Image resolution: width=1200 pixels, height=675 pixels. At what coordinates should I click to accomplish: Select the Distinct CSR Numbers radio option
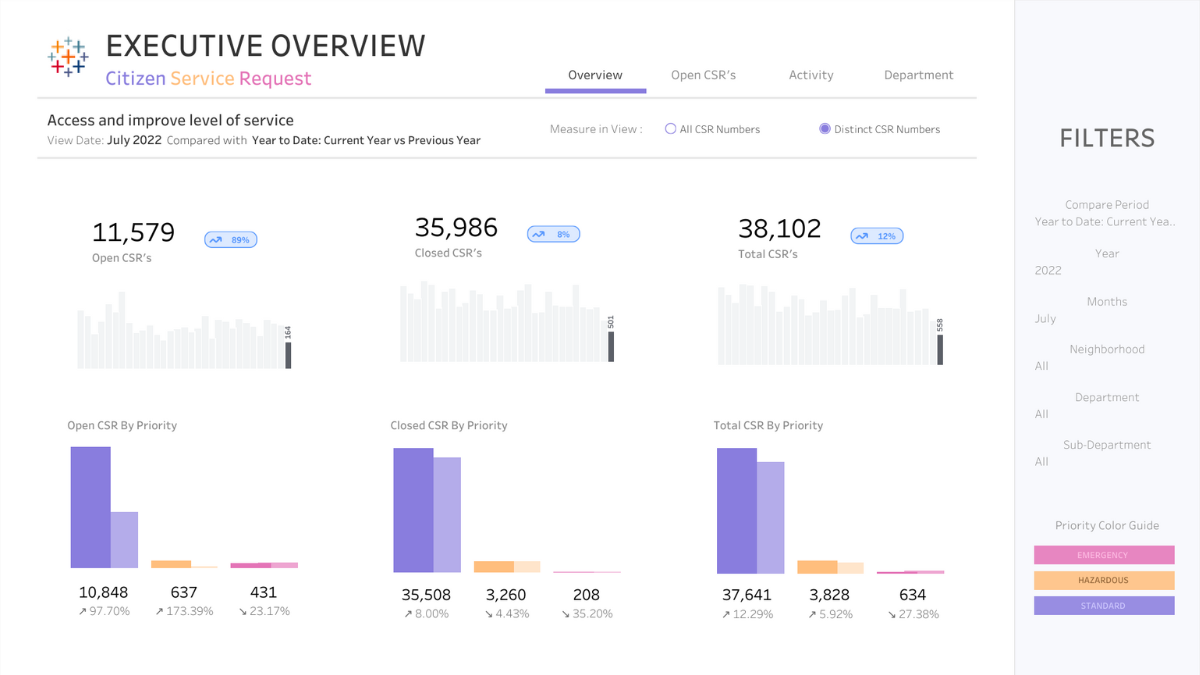click(x=825, y=129)
